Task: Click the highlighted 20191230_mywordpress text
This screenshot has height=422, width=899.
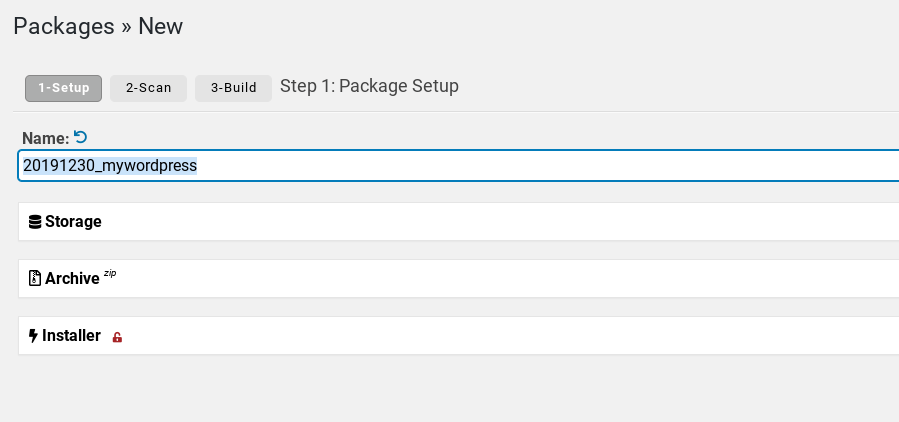Action: pos(110,166)
